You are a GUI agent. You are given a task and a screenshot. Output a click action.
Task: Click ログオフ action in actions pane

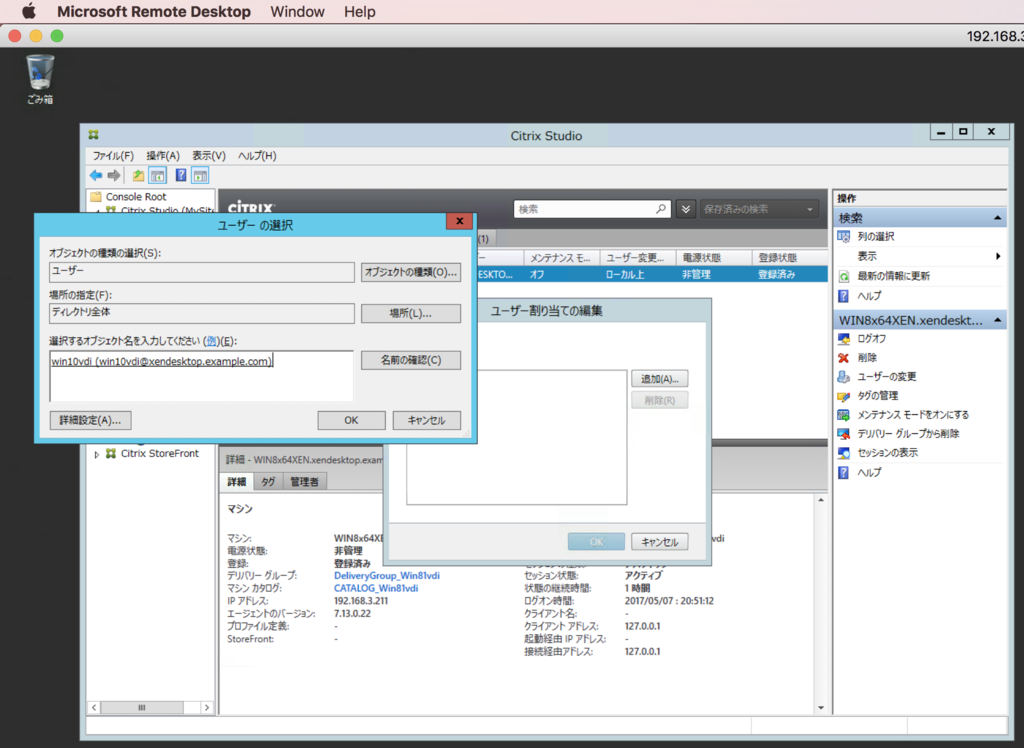tap(871, 338)
